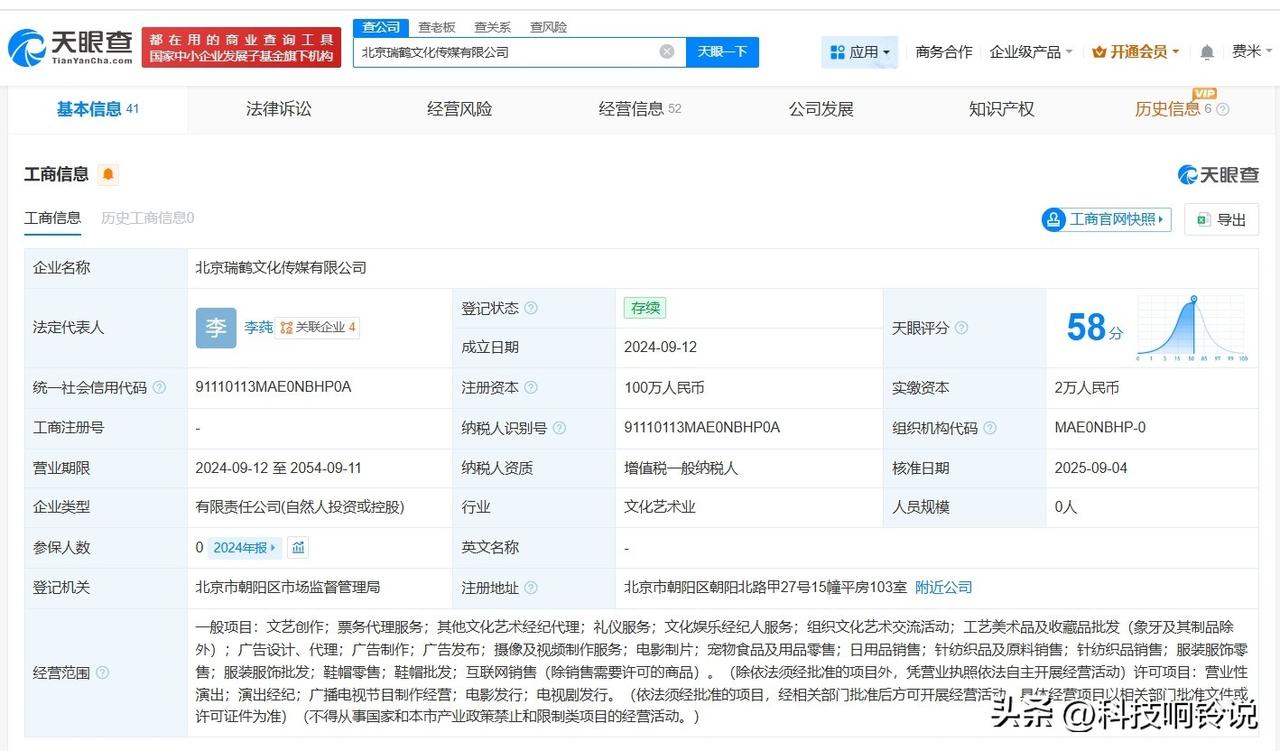Click the 李 avatar of the legal representative

pyautogui.click(x=216, y=328)
